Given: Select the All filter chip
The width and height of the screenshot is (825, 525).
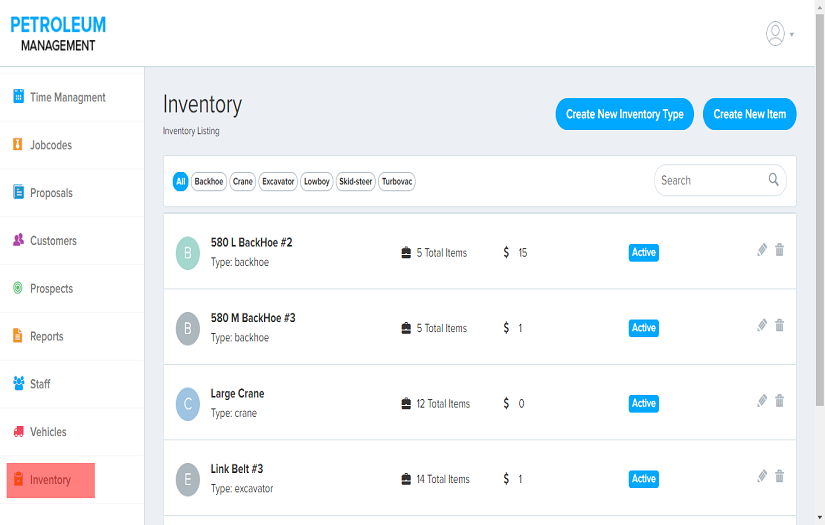Looking at the screenshot, I should pos(180,181).
